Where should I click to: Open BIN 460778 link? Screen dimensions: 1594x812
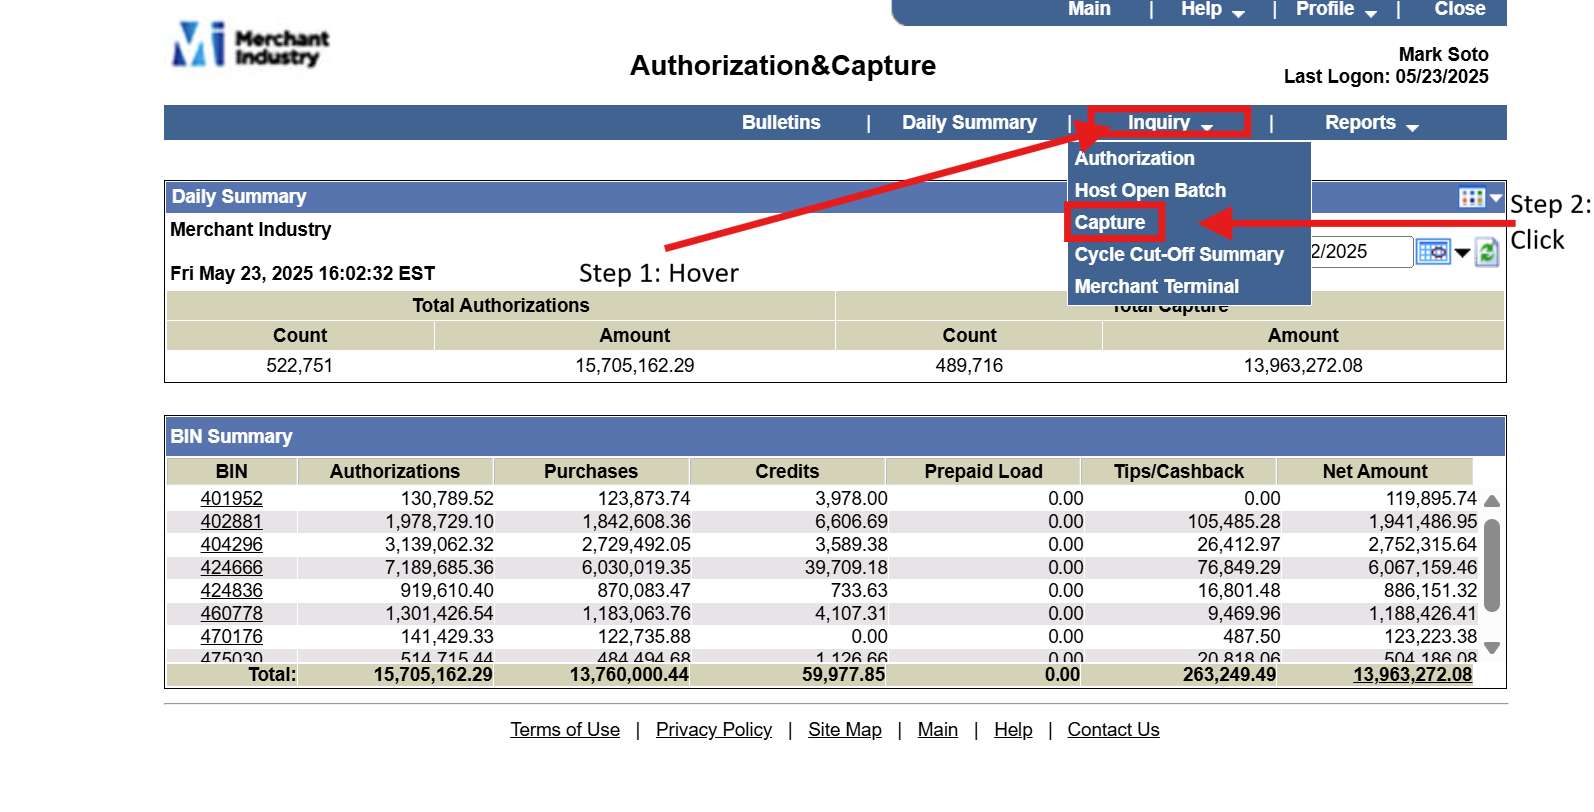(231, 613)
